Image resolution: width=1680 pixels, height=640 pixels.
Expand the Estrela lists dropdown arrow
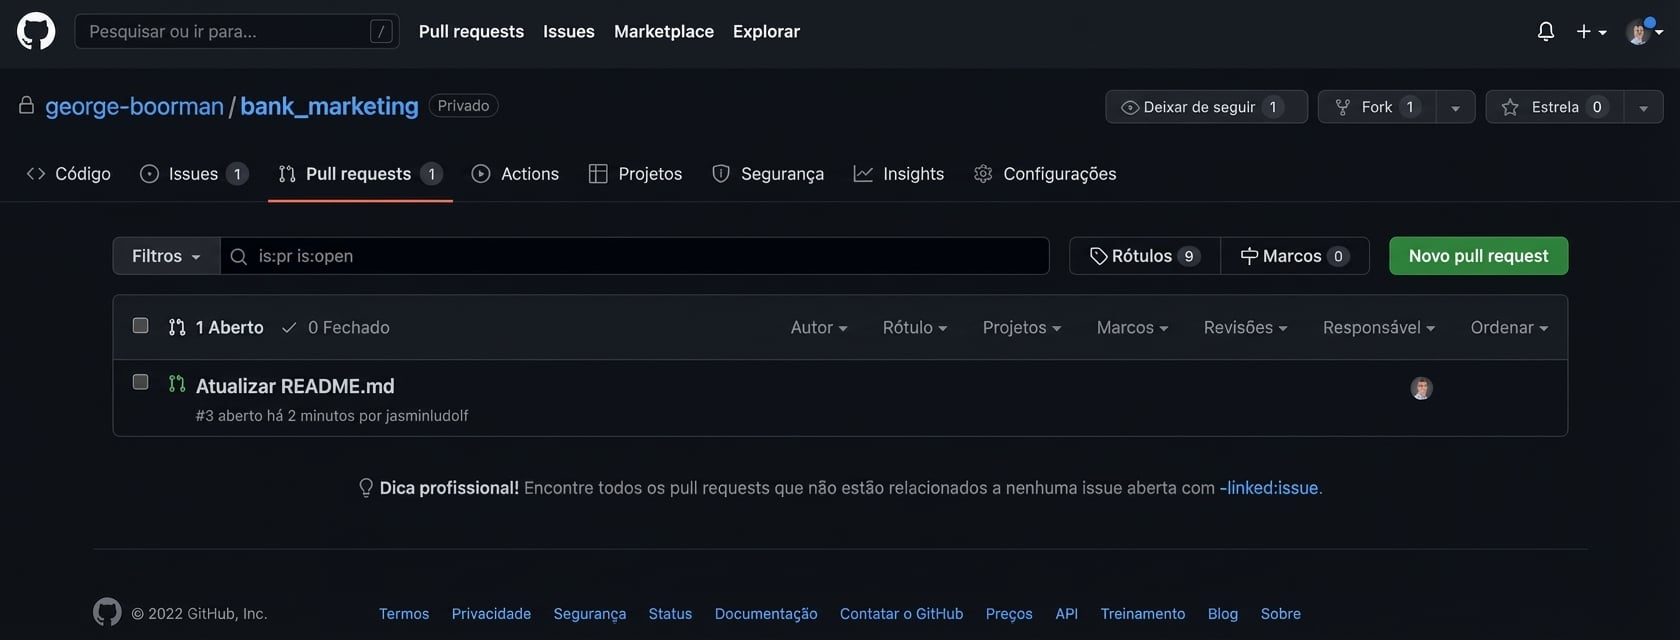click(1643, 107)
